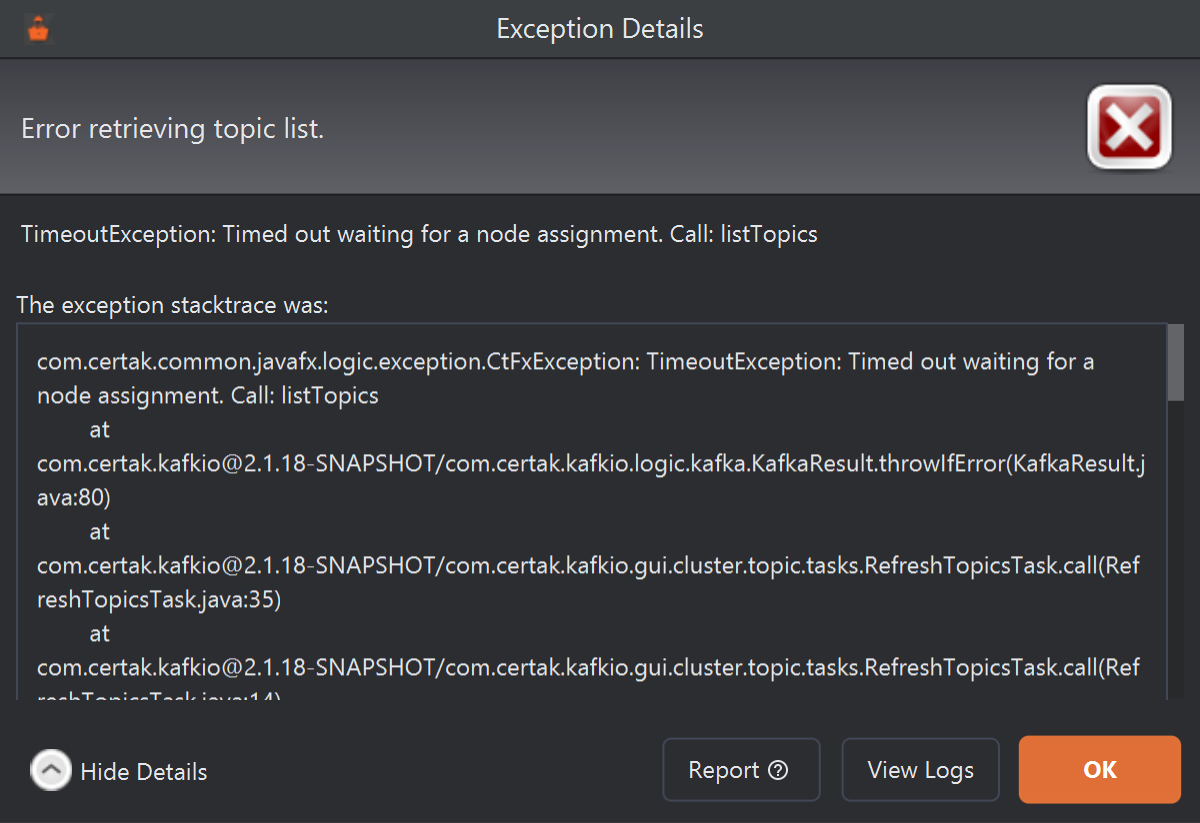Open View Logs

coord(920,770)
